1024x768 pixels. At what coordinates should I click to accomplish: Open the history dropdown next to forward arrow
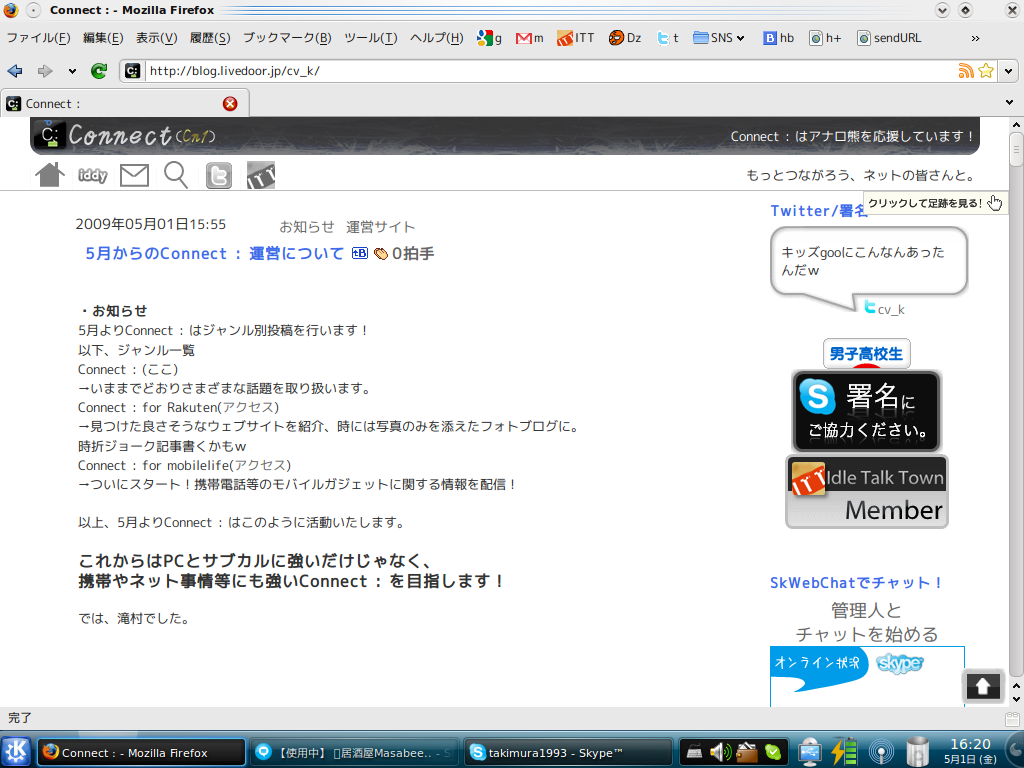72,71
